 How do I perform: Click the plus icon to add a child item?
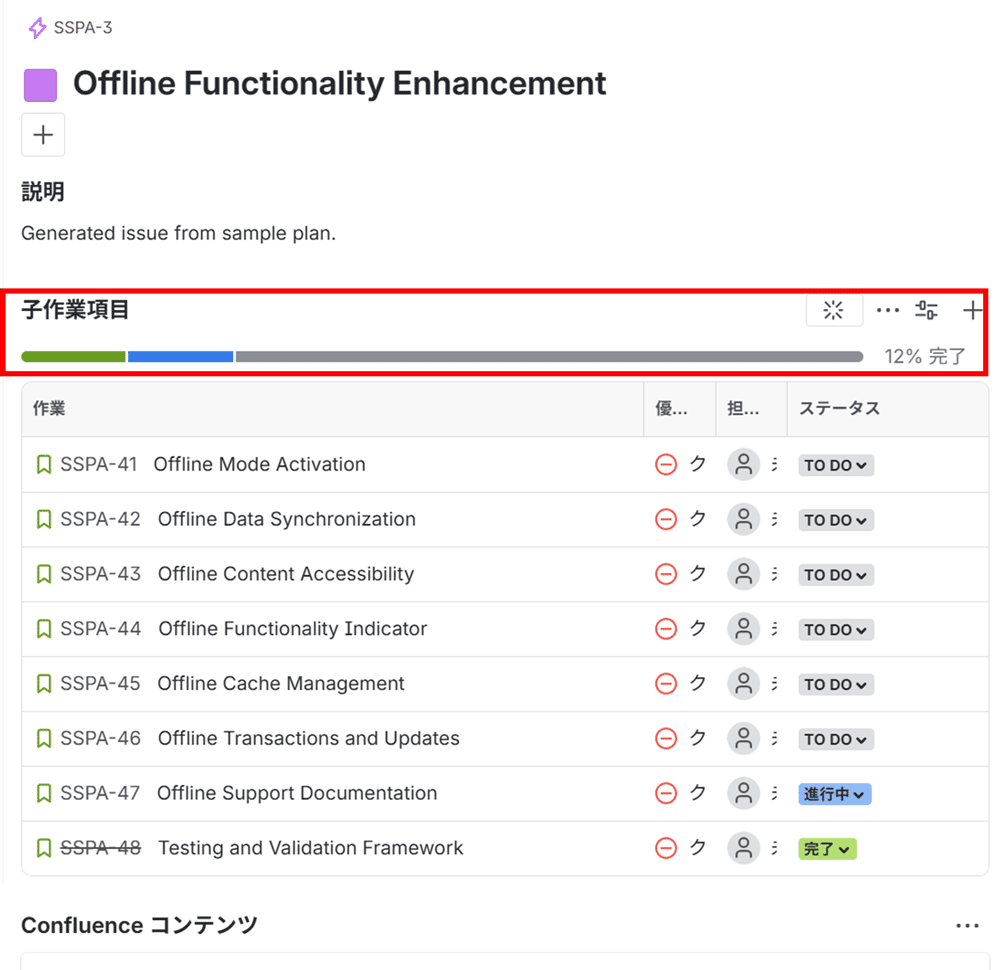[x=971, y=310]
